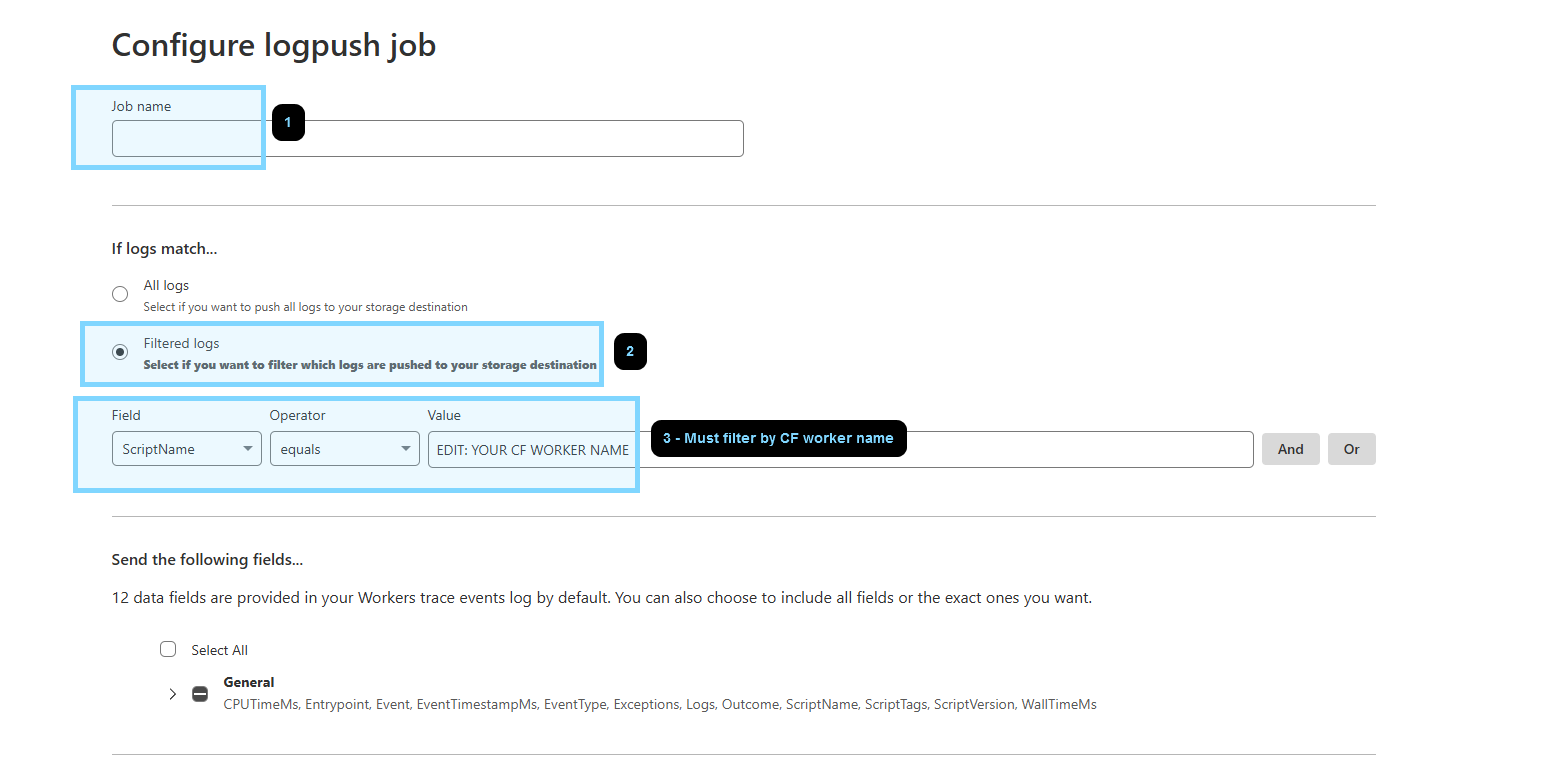Select the Filtered logs radio option

click(120, 352)
